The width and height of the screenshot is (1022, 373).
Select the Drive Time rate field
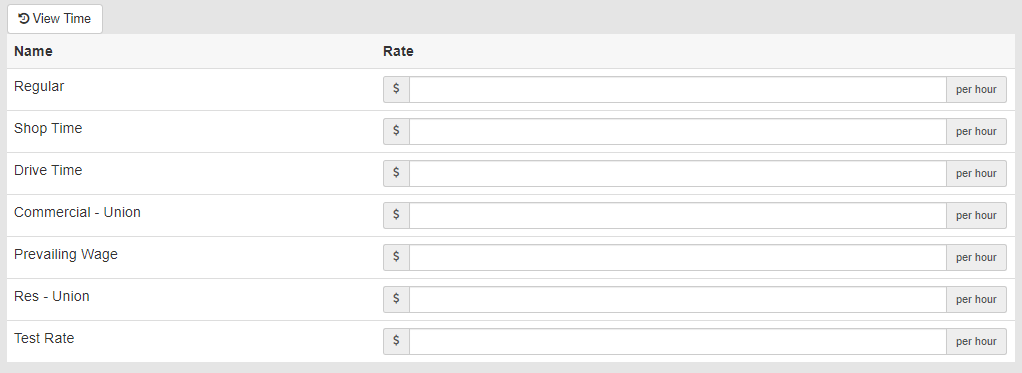(677, 173)
